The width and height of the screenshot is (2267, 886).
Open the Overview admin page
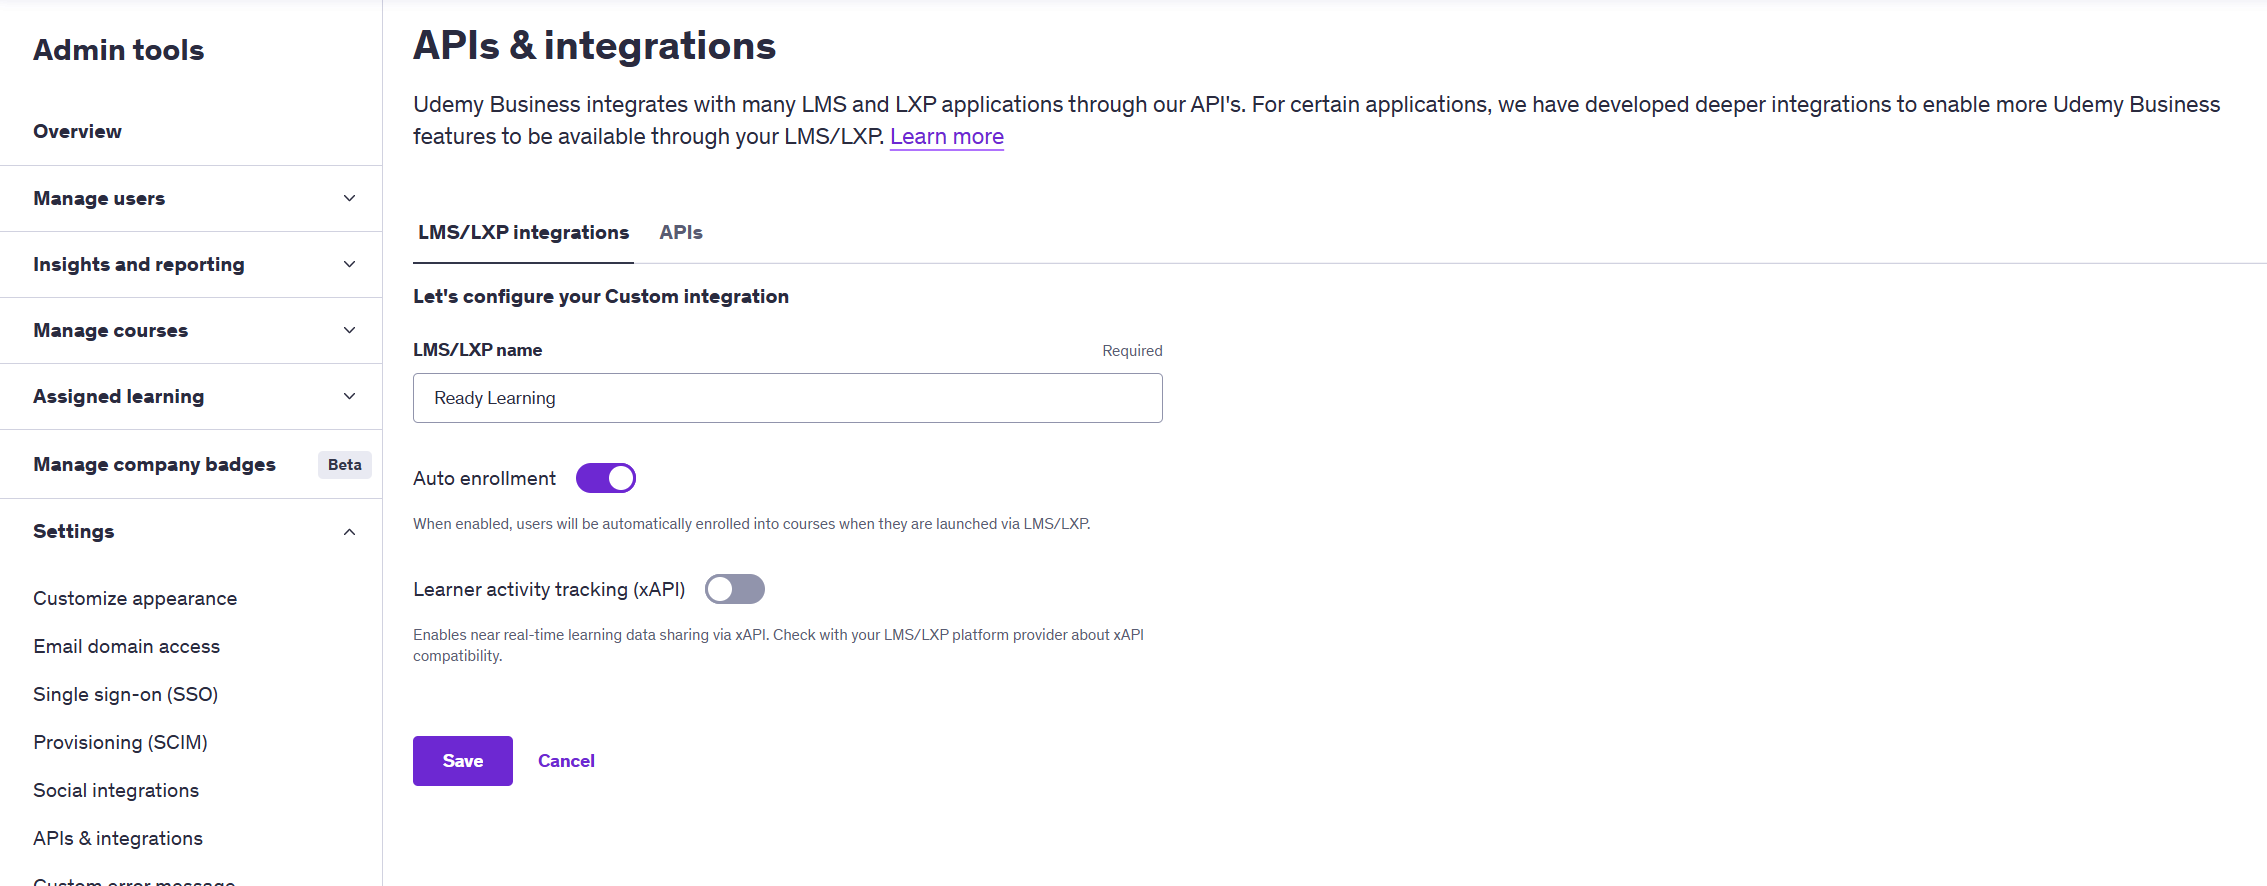(x=77, y=131)
